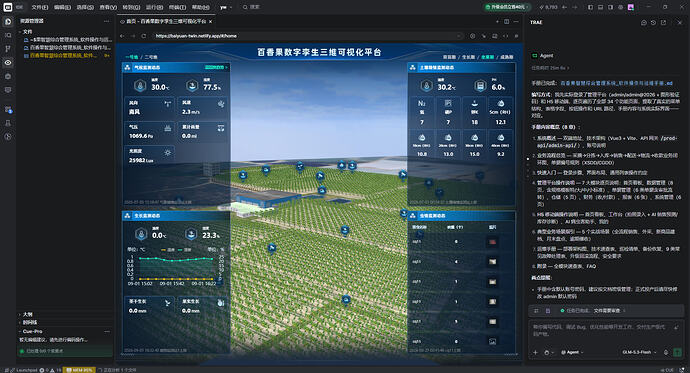Select the 成熟期 growth stage

pos(506,57)
